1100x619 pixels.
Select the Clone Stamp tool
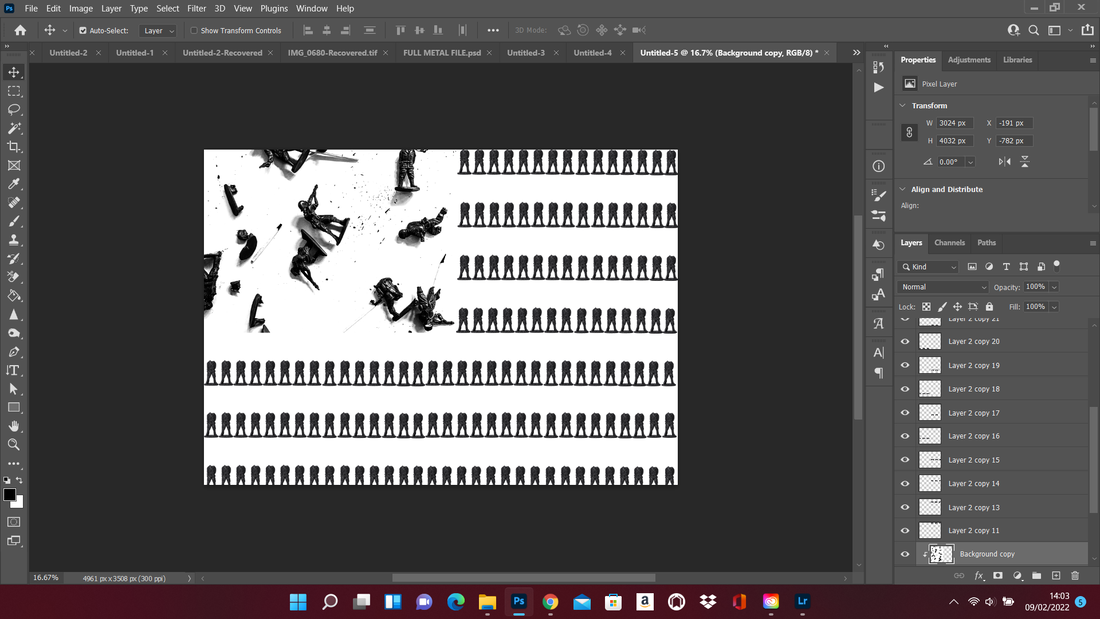pos(13,240)
